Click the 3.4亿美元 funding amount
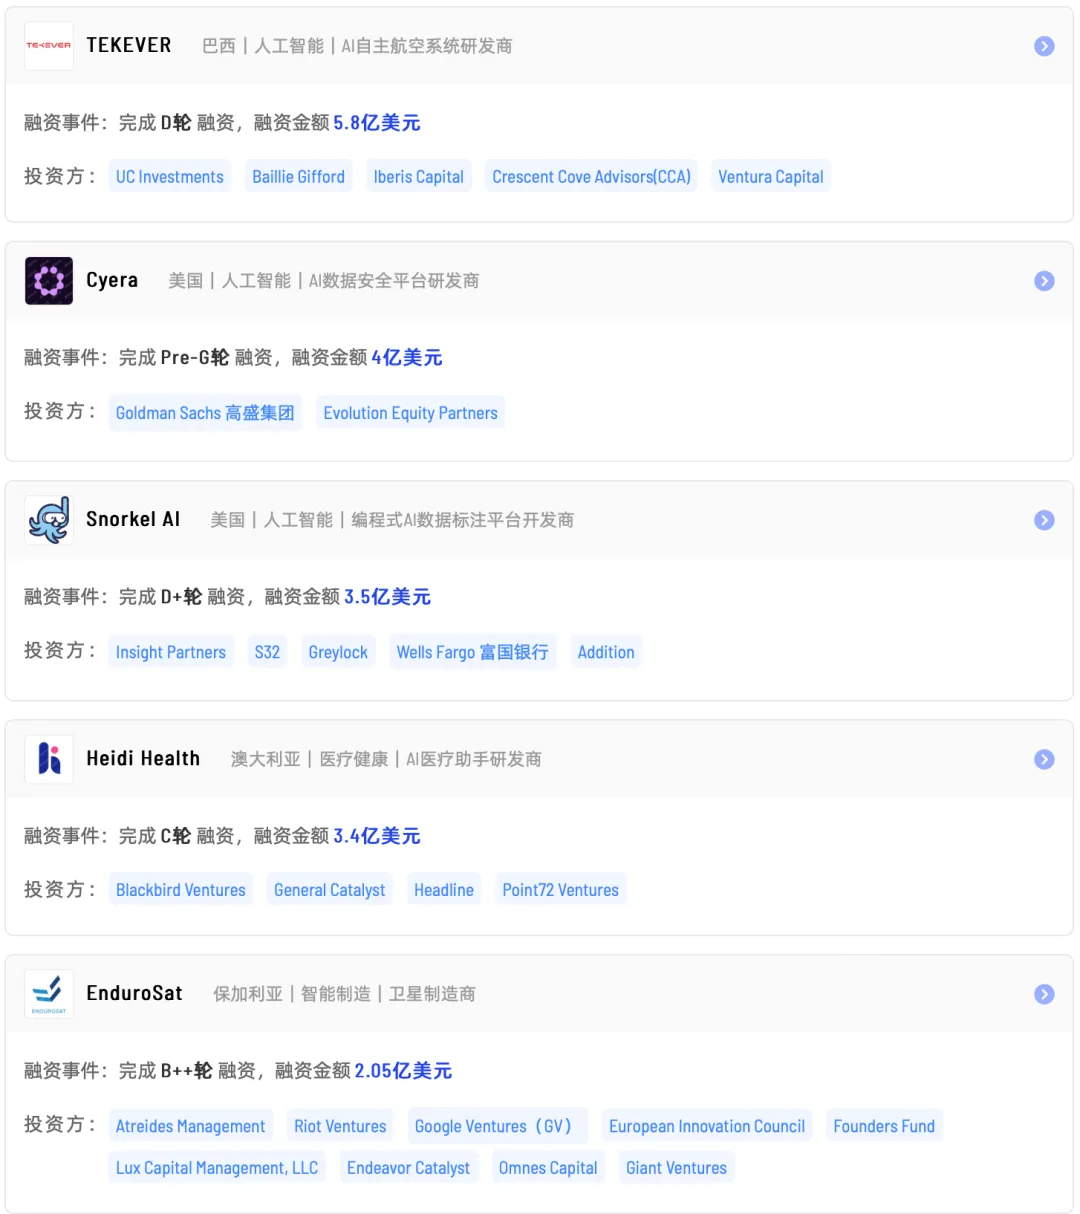This screenshot has width=1080, height=1214. coord(377,836)
